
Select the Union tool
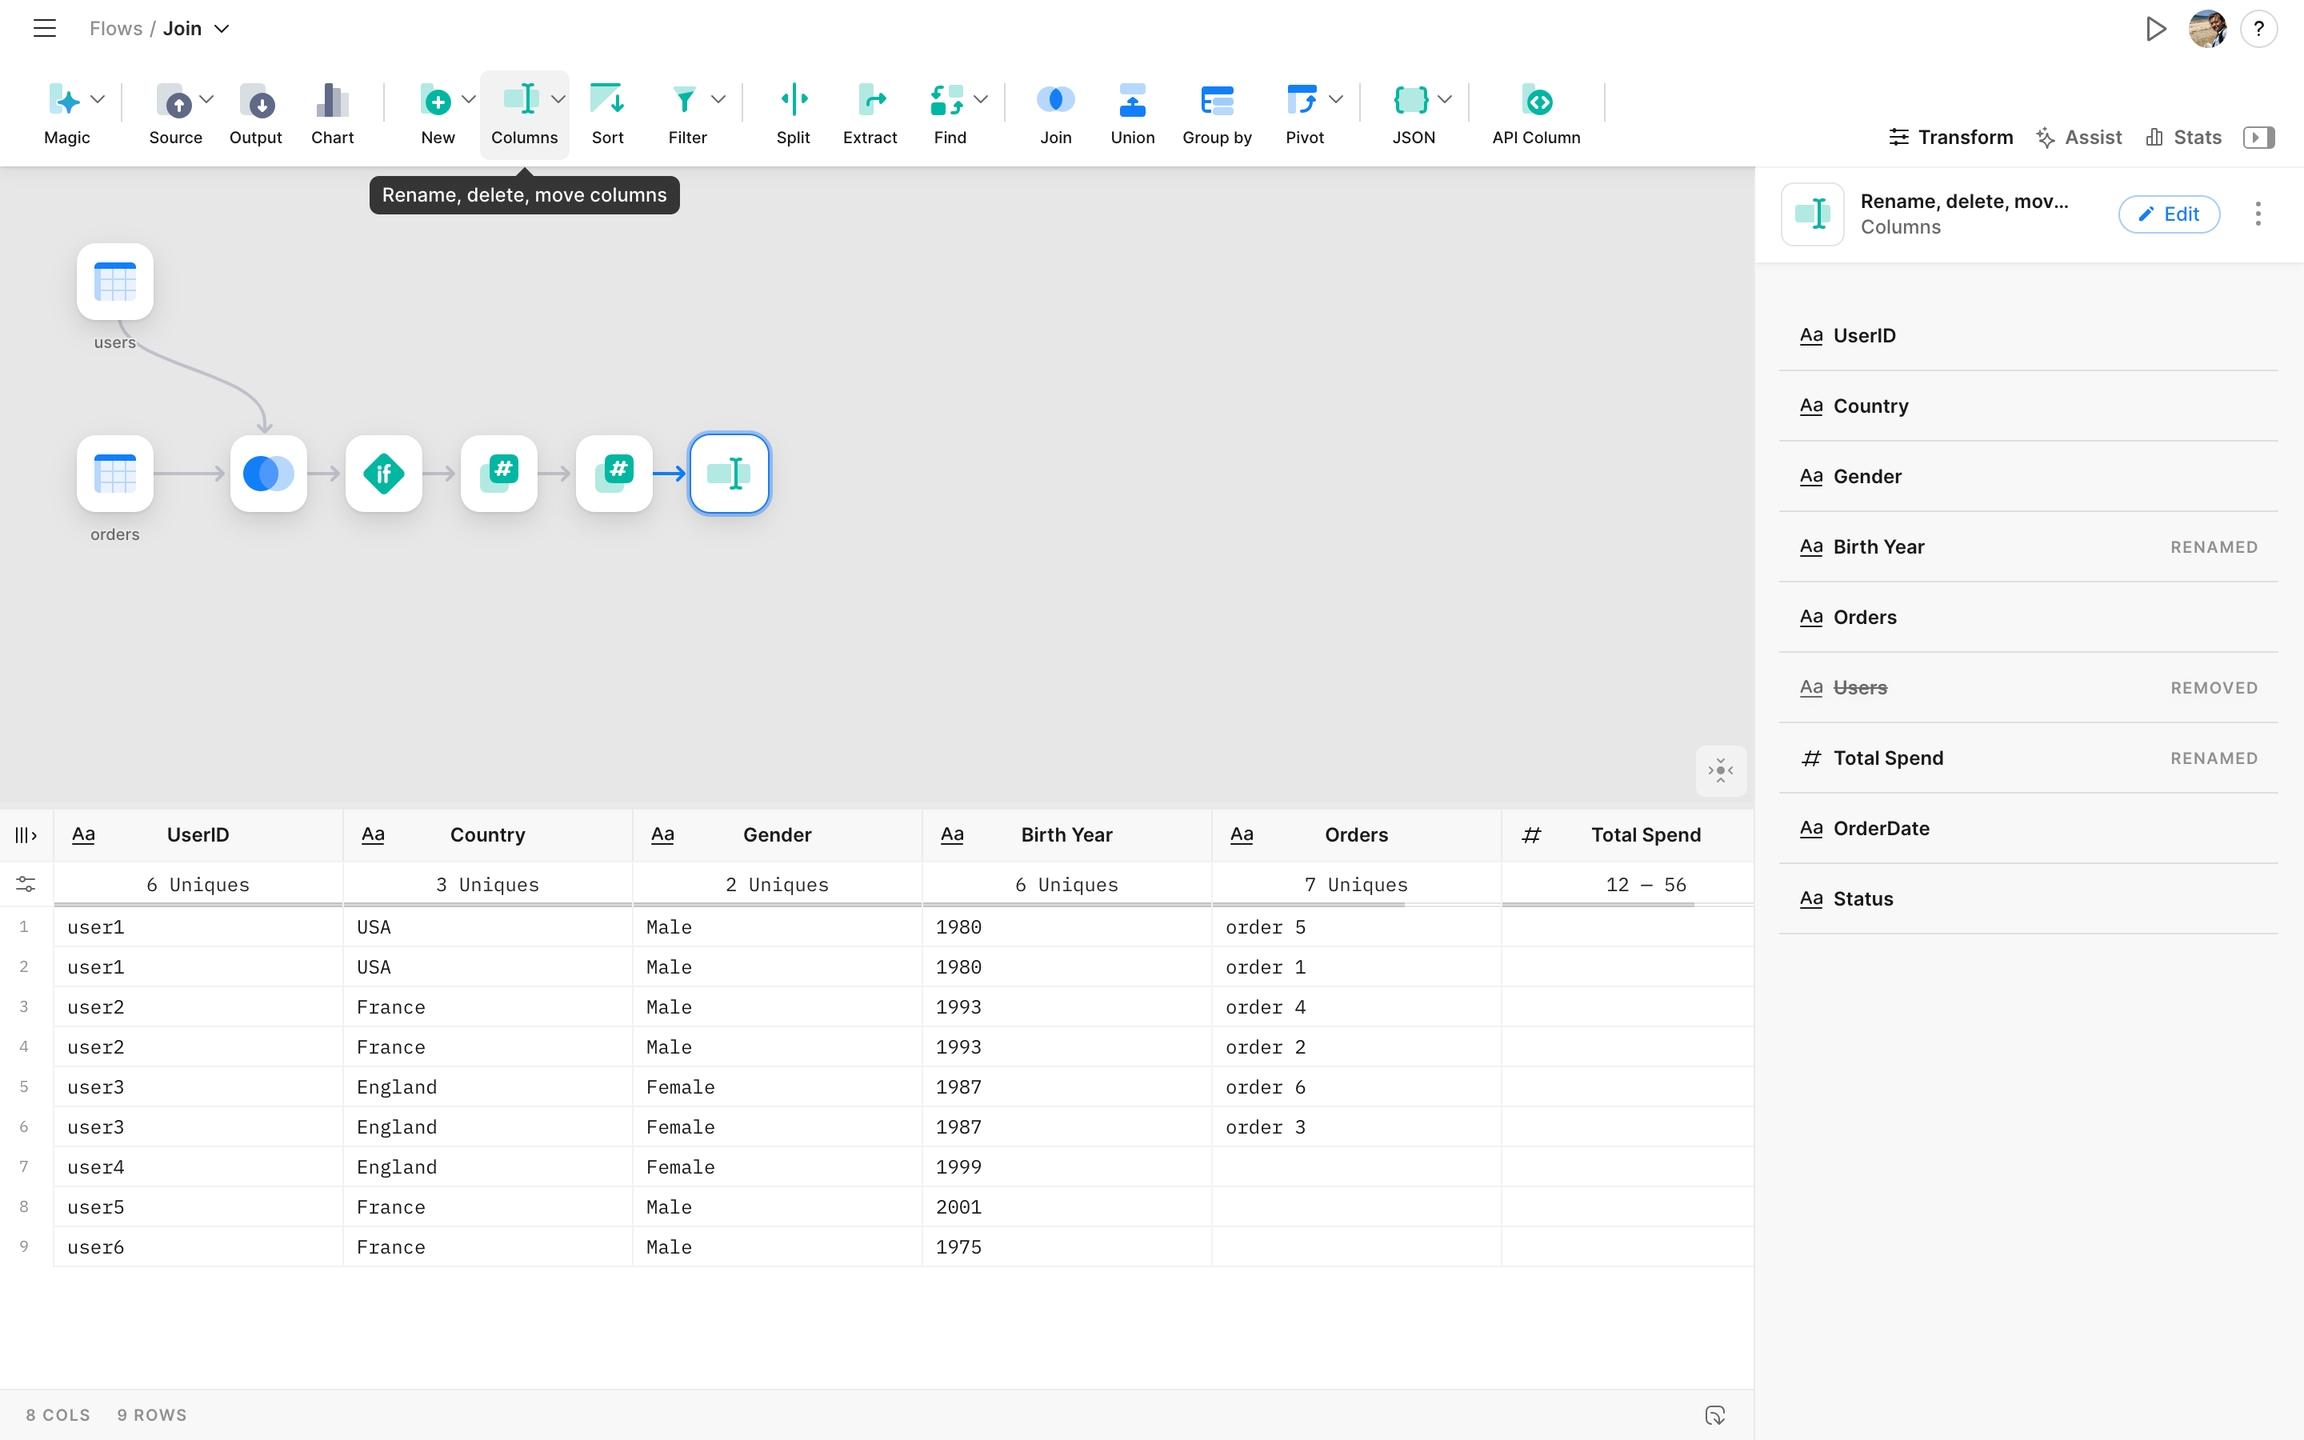(x=1132, y=101)
